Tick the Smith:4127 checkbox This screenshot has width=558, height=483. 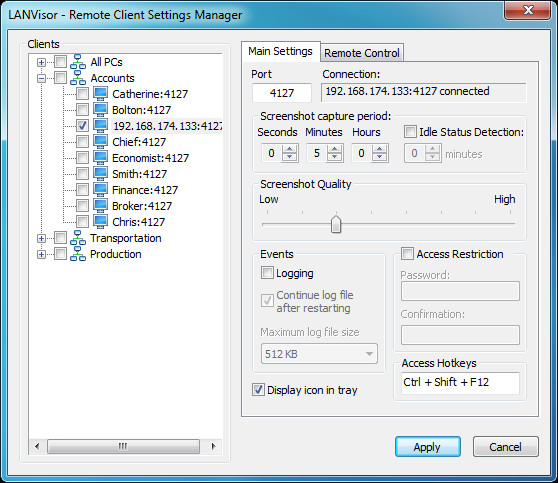[x=82, y=174]
